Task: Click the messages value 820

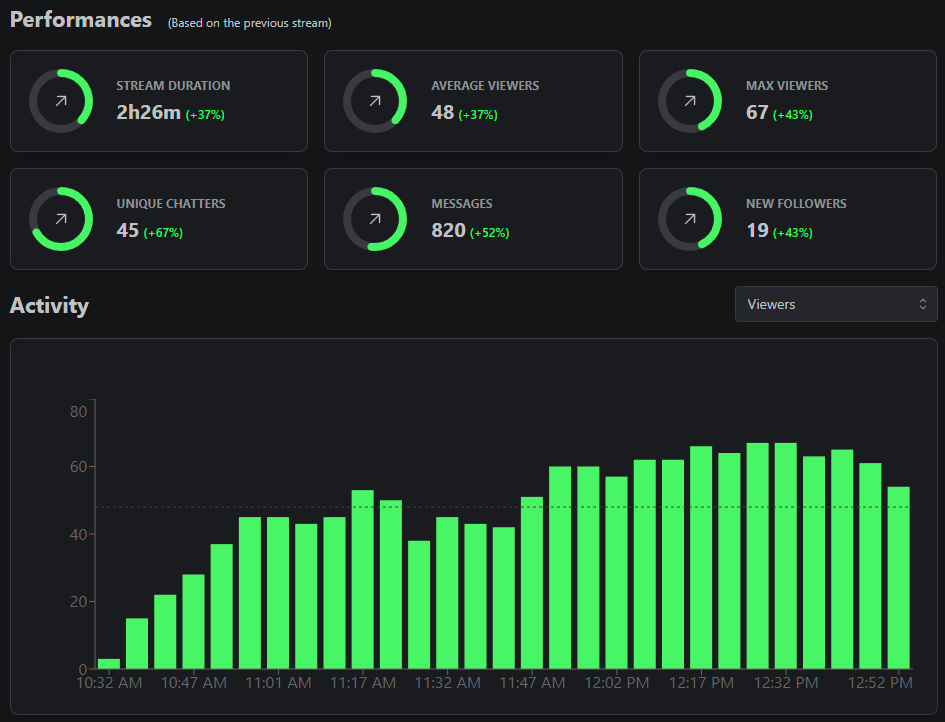Action: pos(448,230)
